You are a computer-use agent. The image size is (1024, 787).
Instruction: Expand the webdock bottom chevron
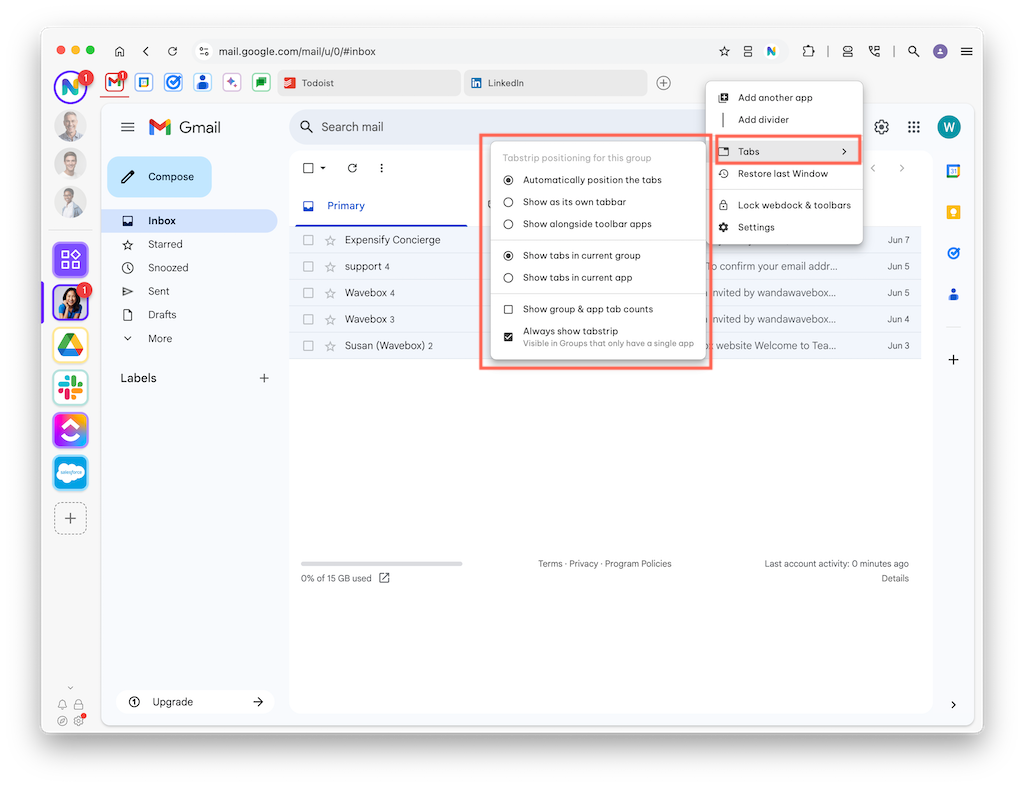[71, 687]
